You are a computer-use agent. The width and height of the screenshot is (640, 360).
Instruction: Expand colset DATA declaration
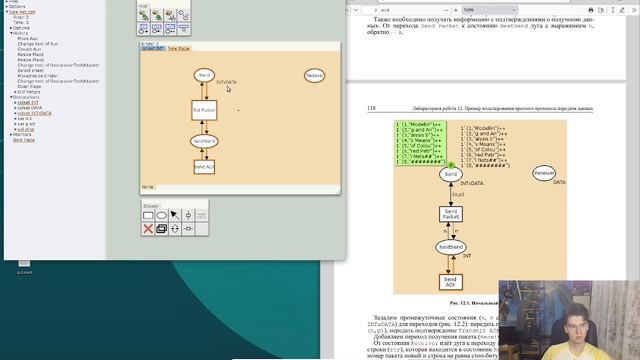coord(16,108)
